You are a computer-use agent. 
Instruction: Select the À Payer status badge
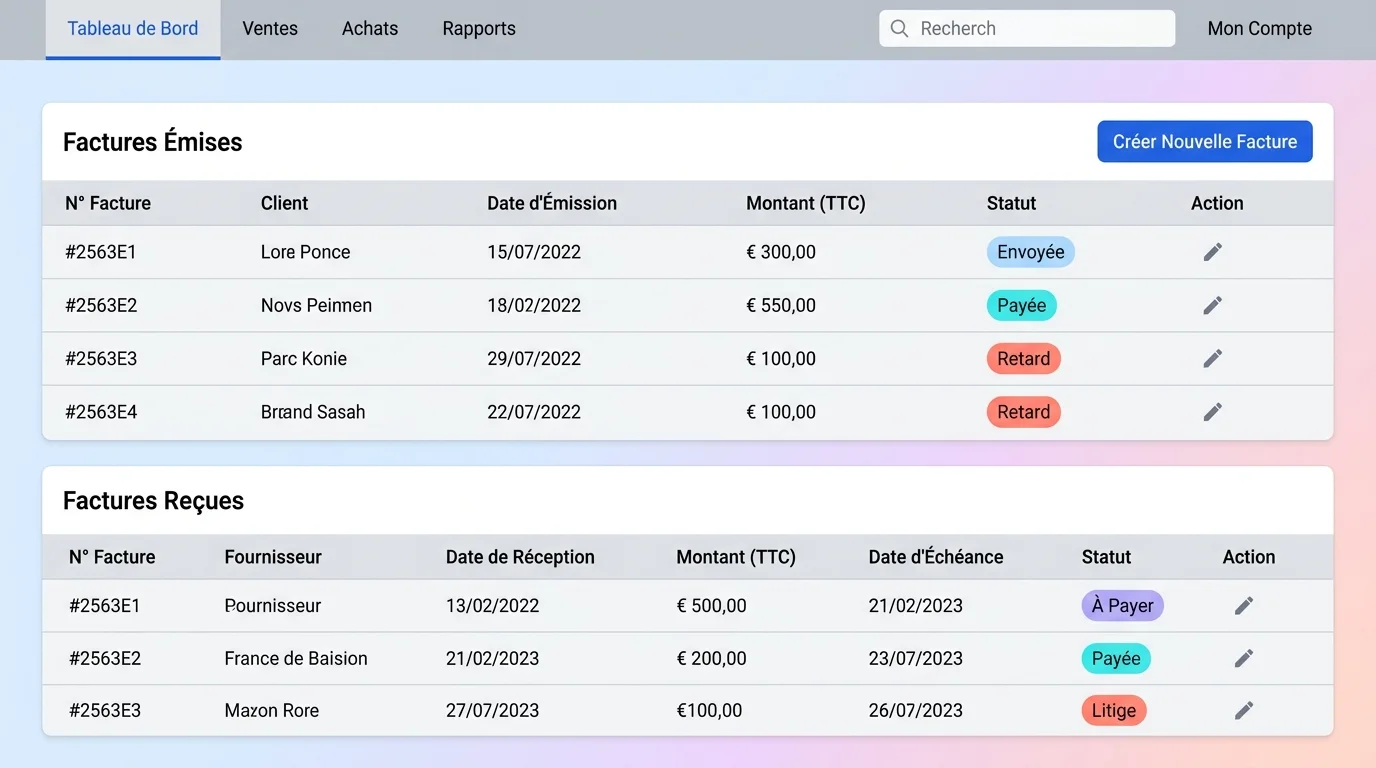point(1122,605)
